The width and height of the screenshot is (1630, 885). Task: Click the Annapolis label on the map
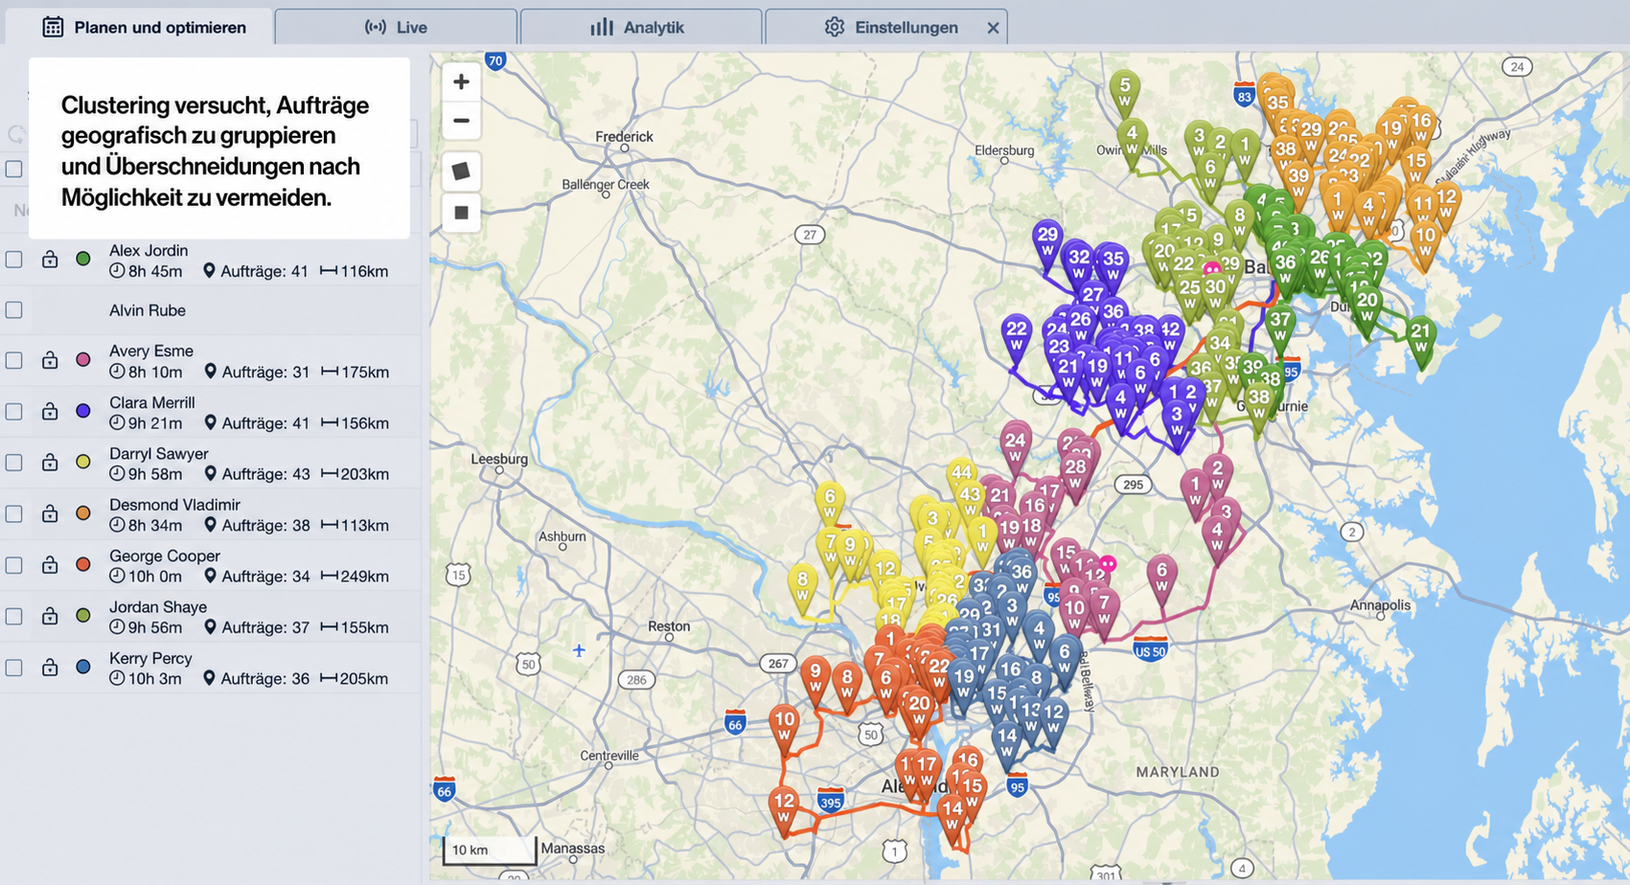point(1380,605)
